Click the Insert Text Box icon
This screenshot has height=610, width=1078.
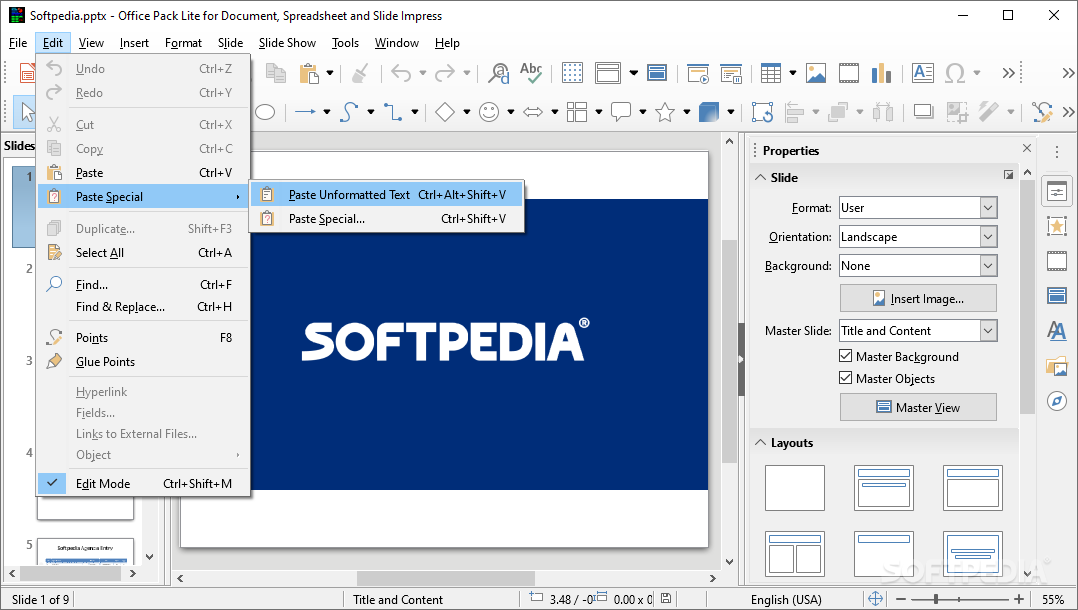pos(923,72)
